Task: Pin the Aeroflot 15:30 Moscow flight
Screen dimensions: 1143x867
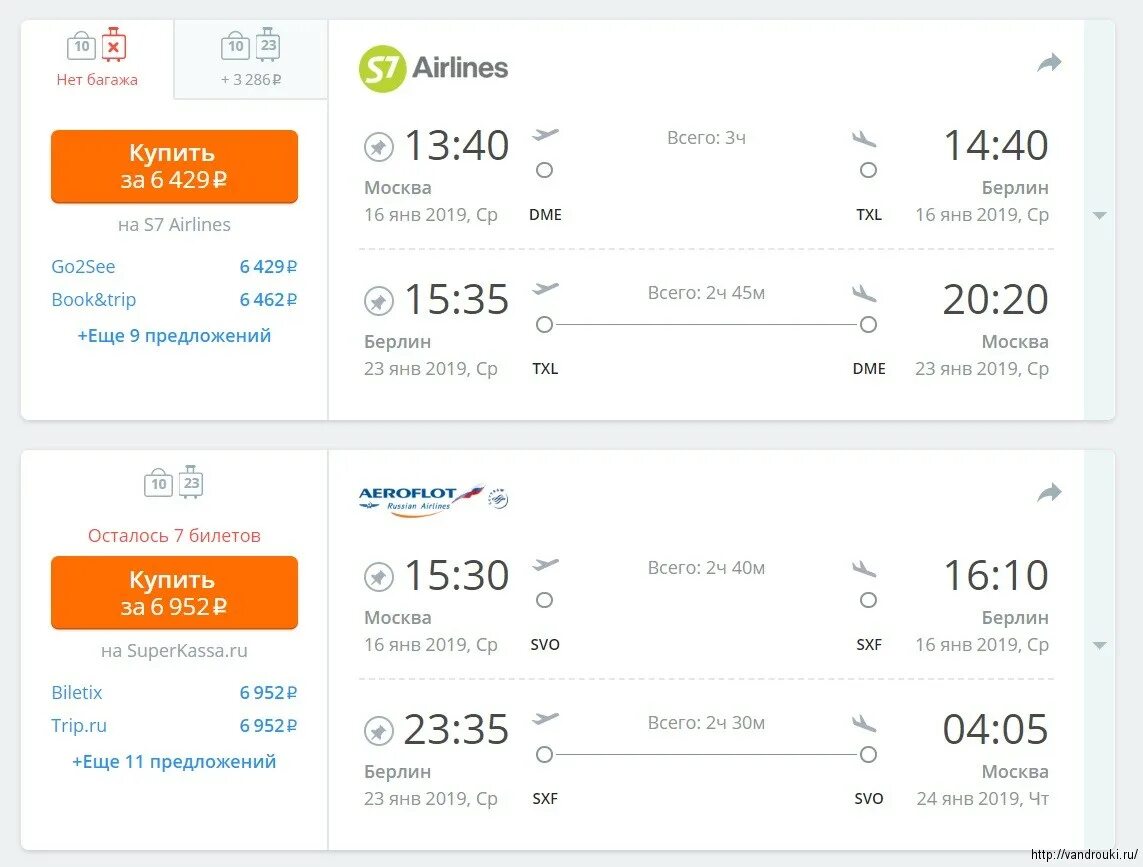Action: [379, 577]
